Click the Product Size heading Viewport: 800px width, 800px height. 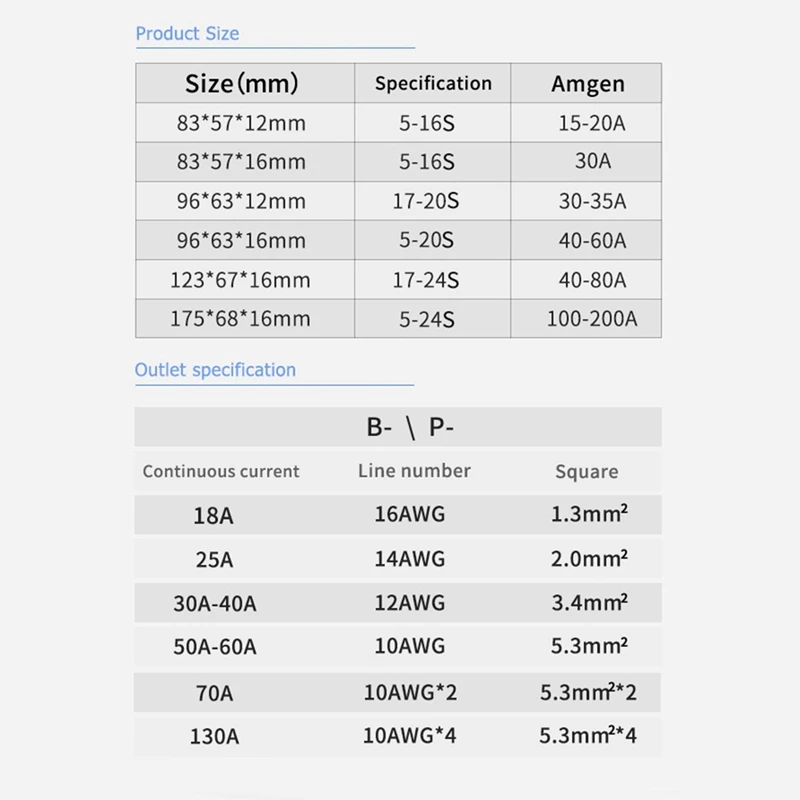(187, 33)
